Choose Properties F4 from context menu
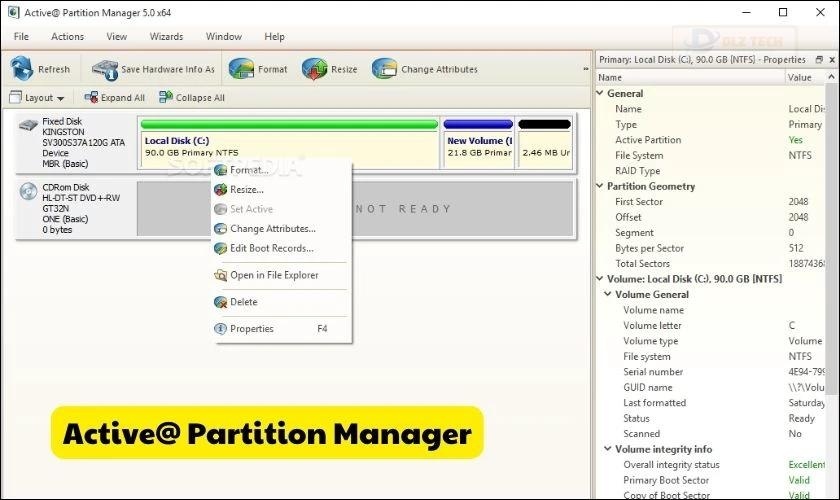This screenshot has width=840, height=500. (282, 329)
